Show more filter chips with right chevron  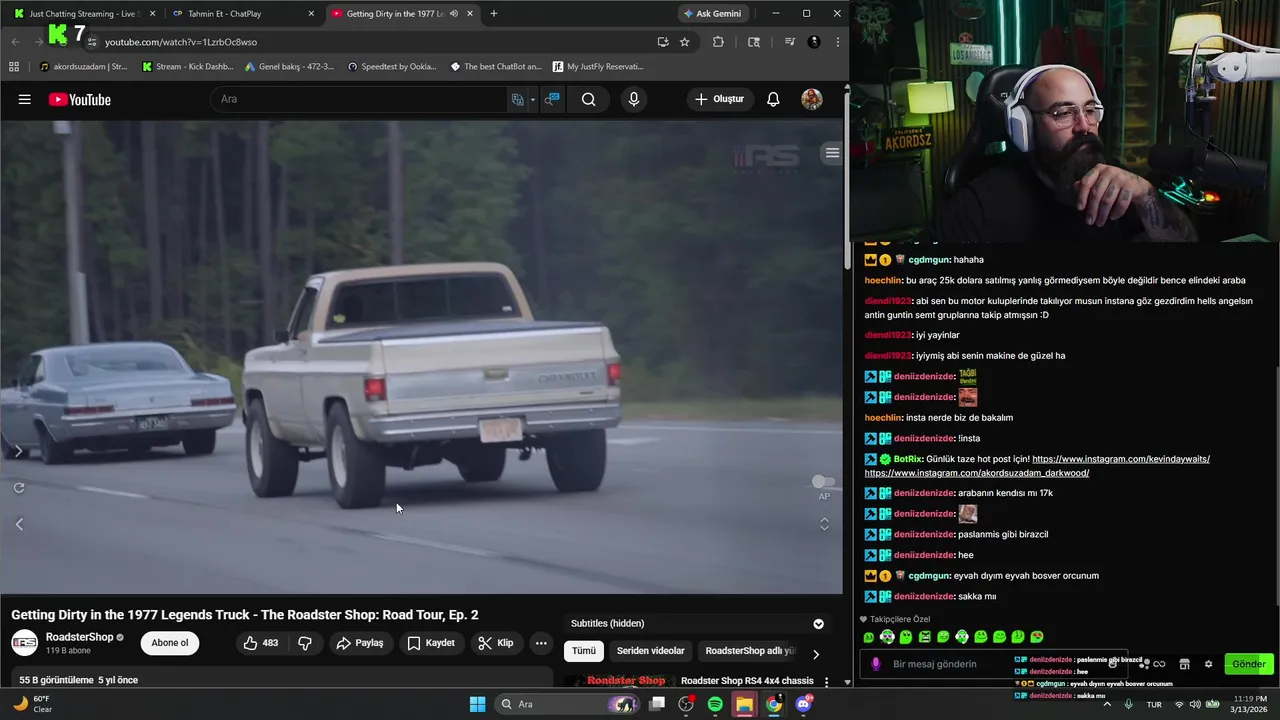click(x=815, y=654)
